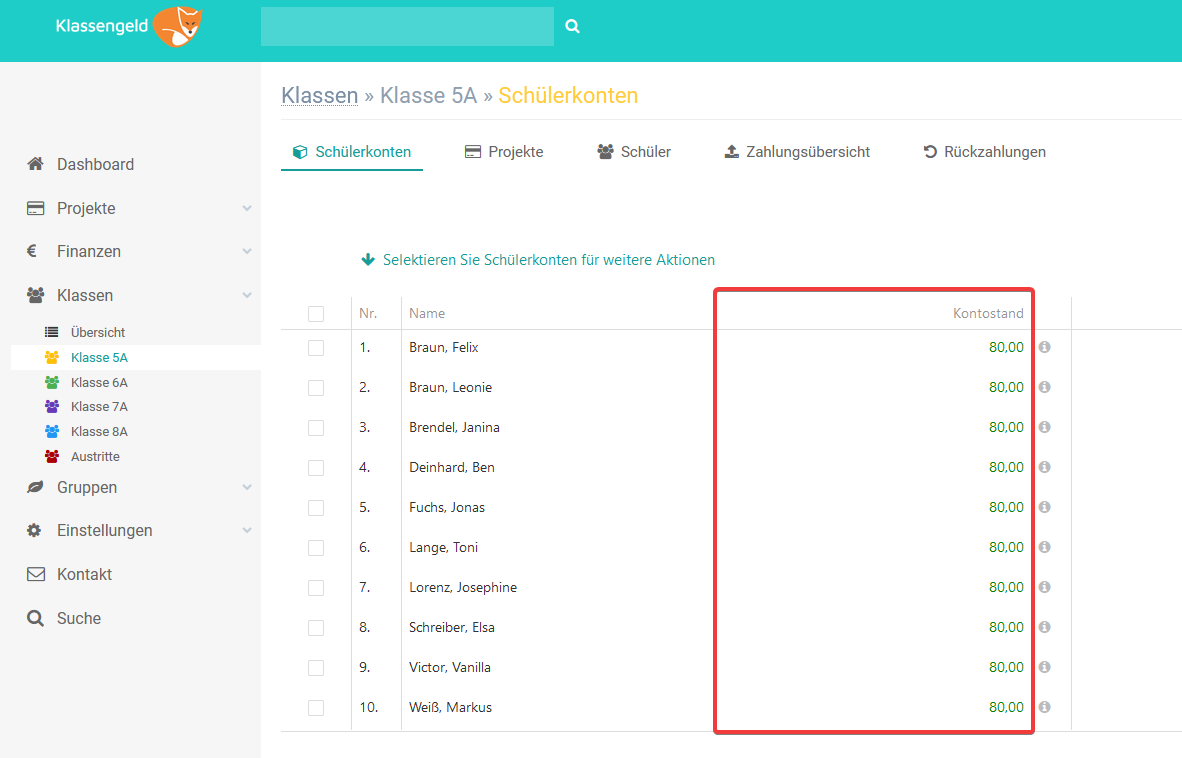Sort by the Kontostand column header
Image resolution: width=1182 pixels, height=758 pixels.
pyautogui.click(x=988, y=313)
